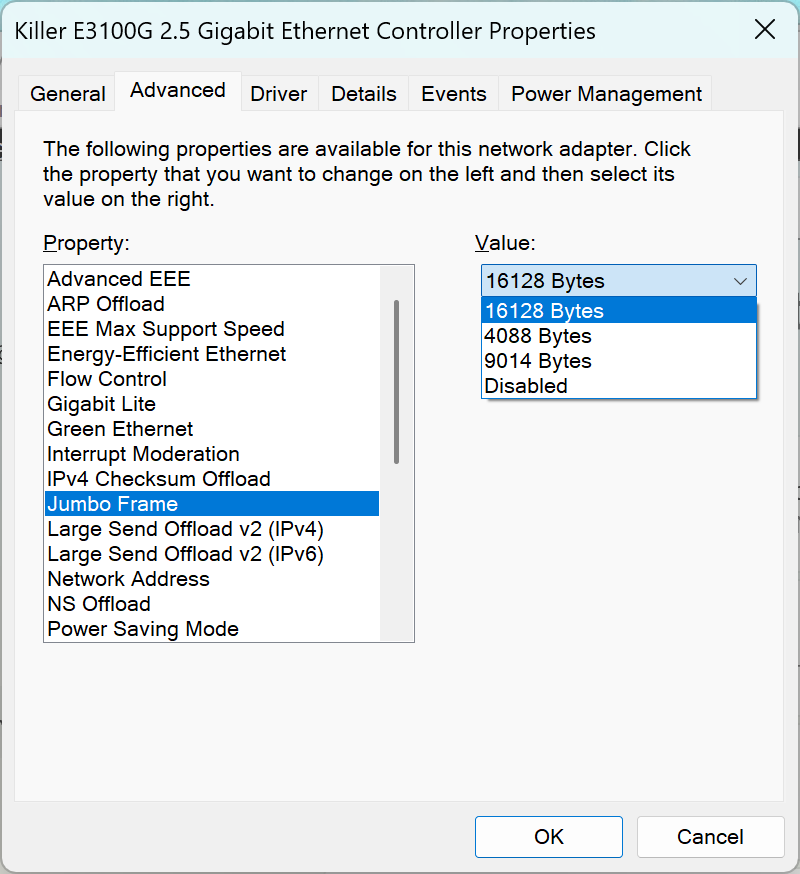800x874 pixels.
Task: Select ARP Offload property
Action: point(212,304)
